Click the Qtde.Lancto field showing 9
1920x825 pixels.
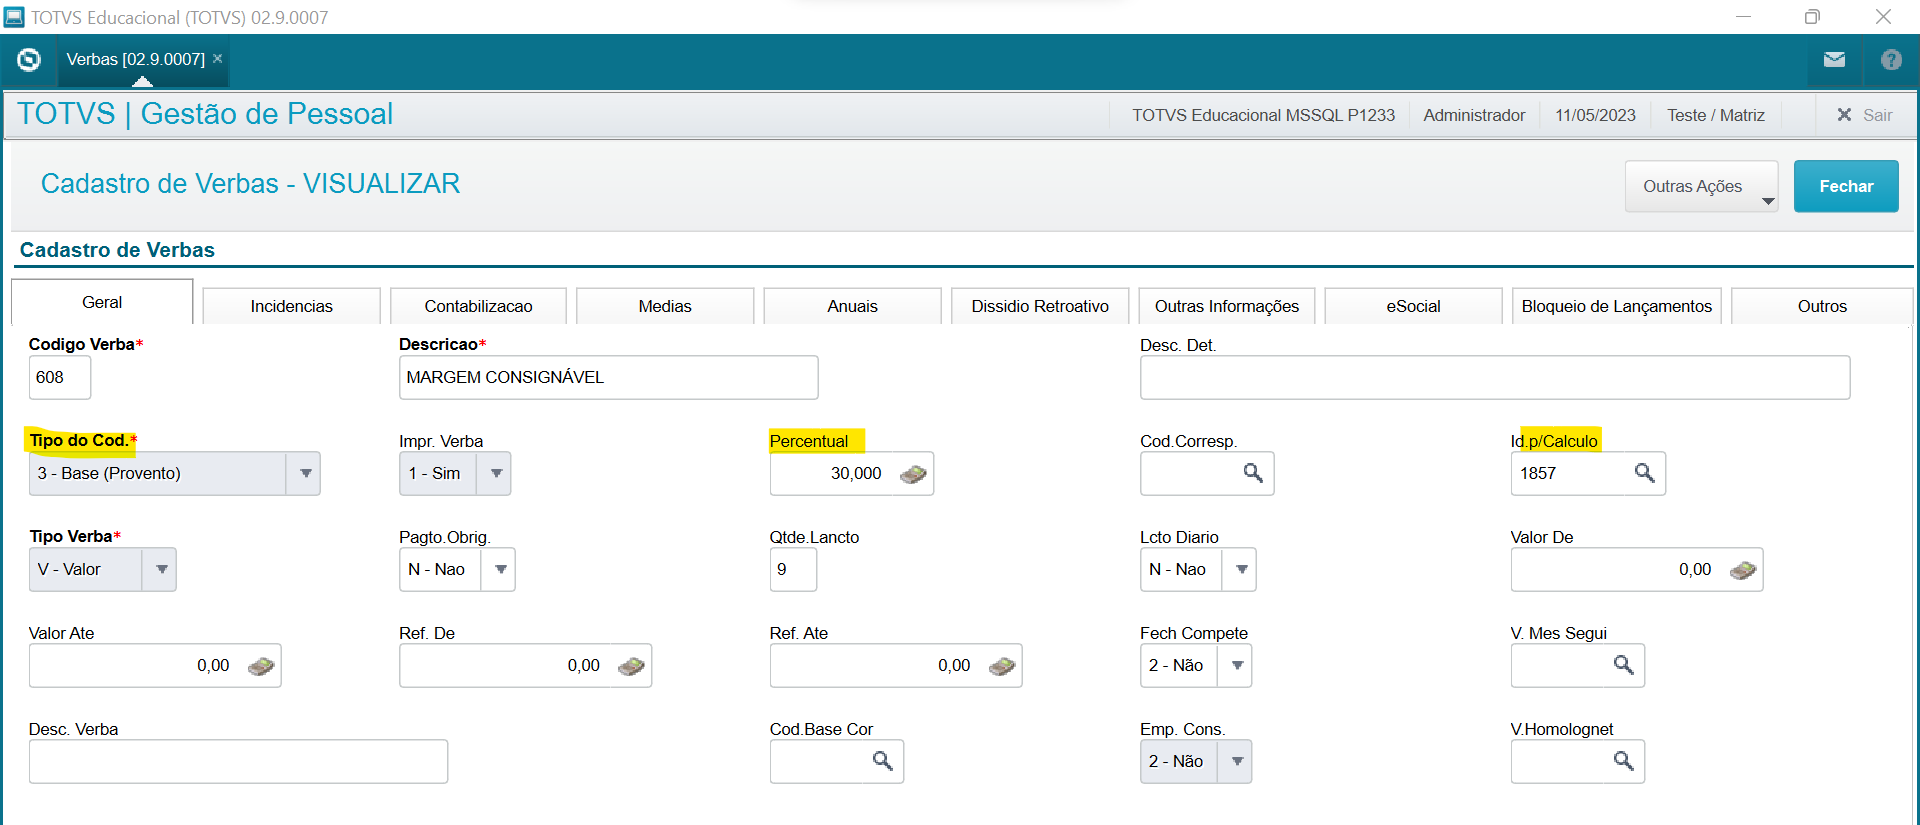point(793,570)
